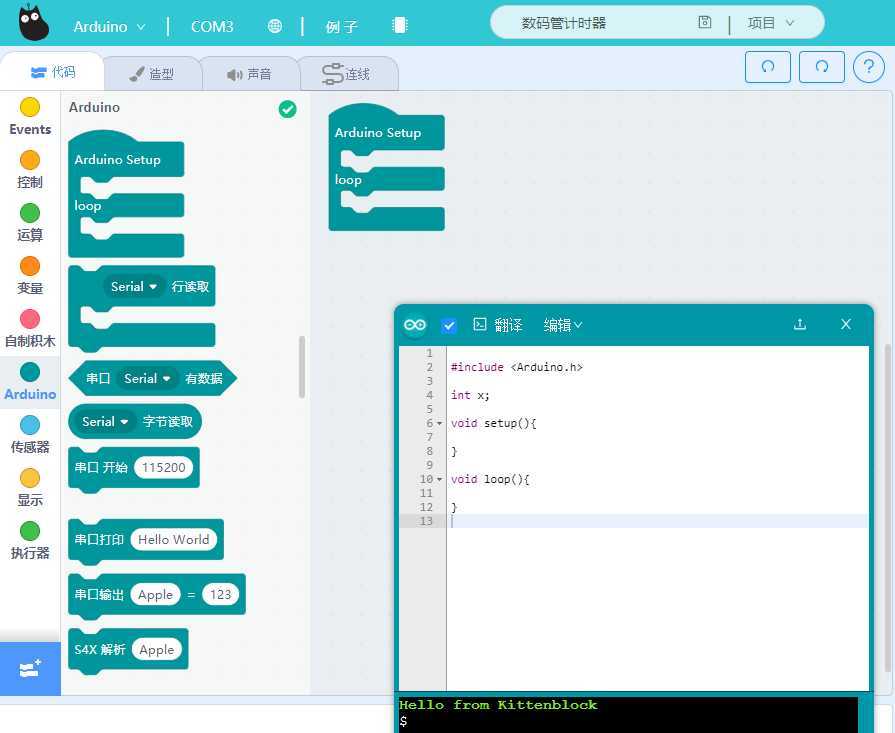
Task: Open help with the question mark icon
Action: [869, 67]
